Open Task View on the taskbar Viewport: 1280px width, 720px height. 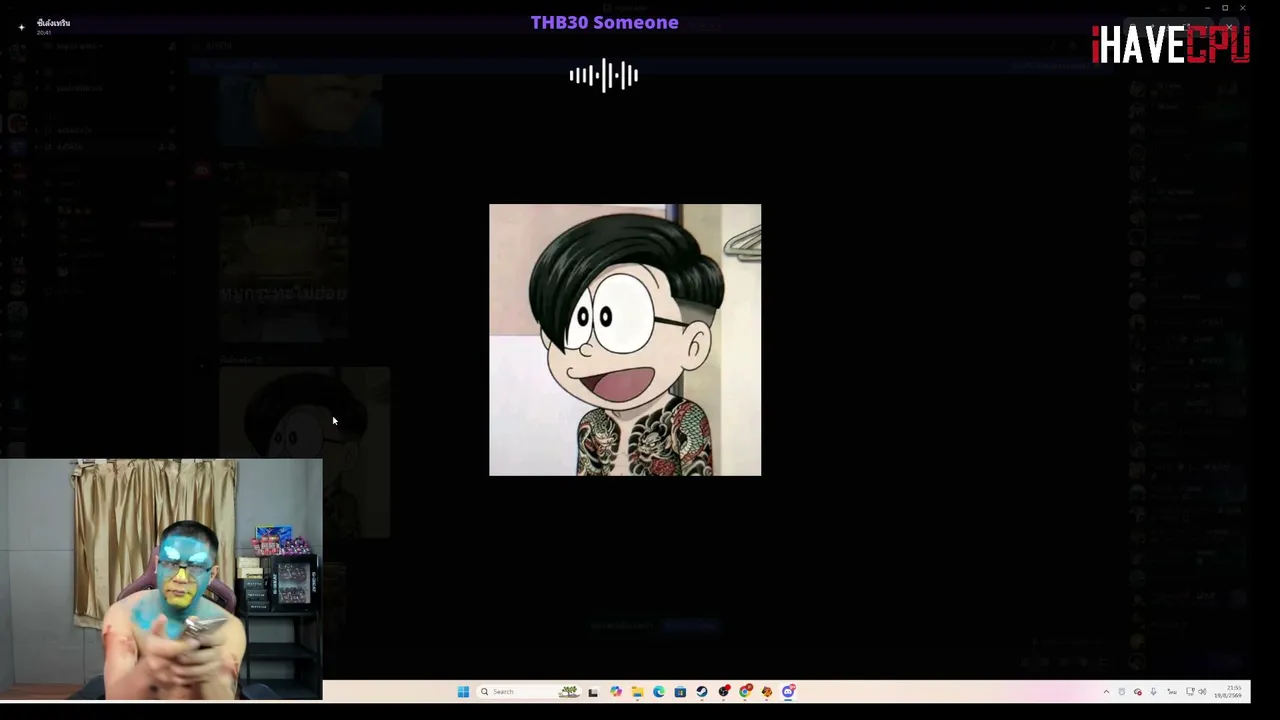593,692
